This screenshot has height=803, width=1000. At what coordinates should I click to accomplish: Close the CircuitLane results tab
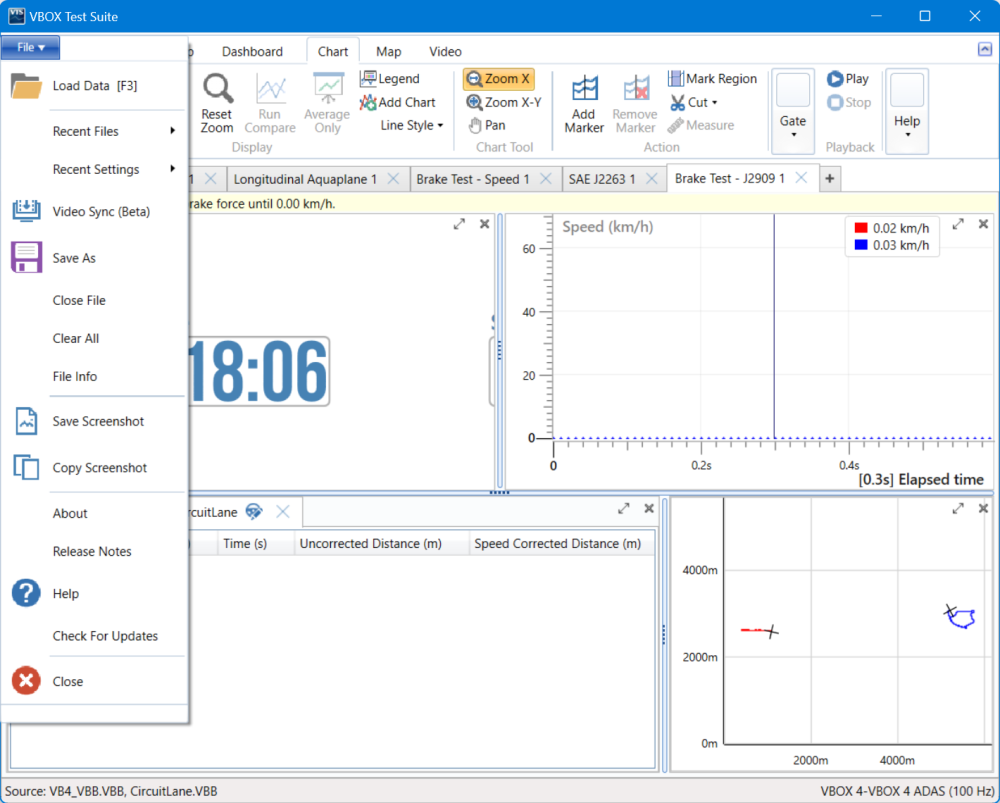[283, 512]
